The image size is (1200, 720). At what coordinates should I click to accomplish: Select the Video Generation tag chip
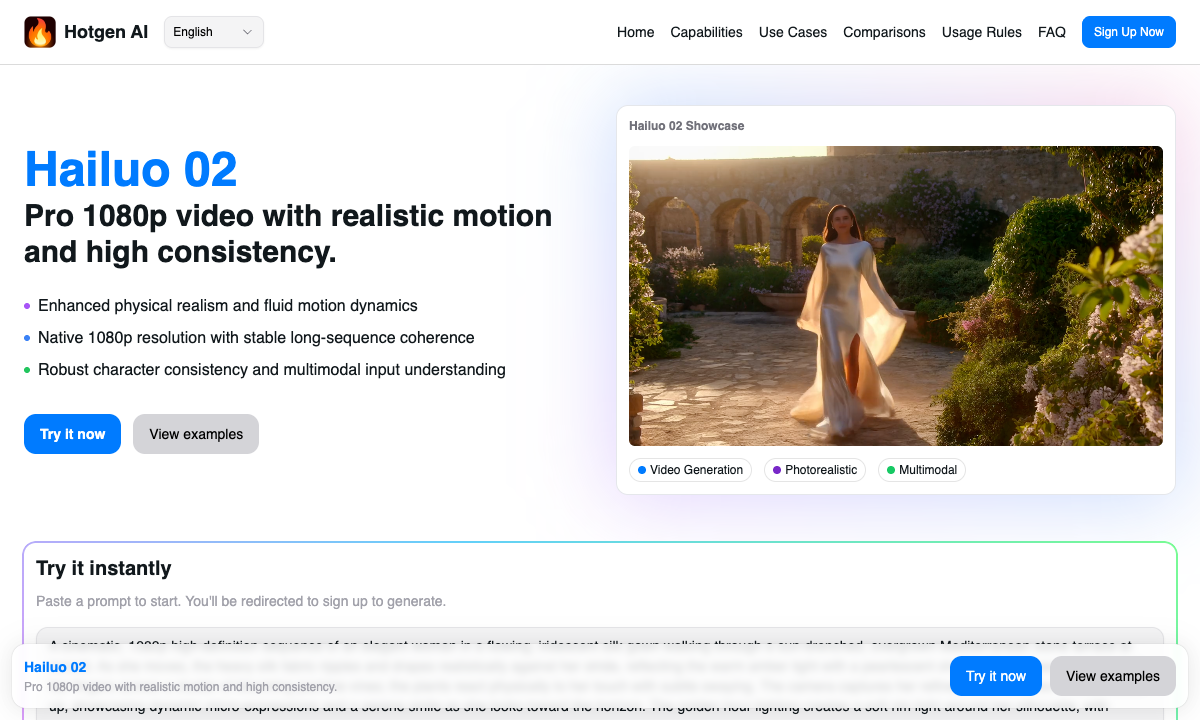click(x=690, y=470)
